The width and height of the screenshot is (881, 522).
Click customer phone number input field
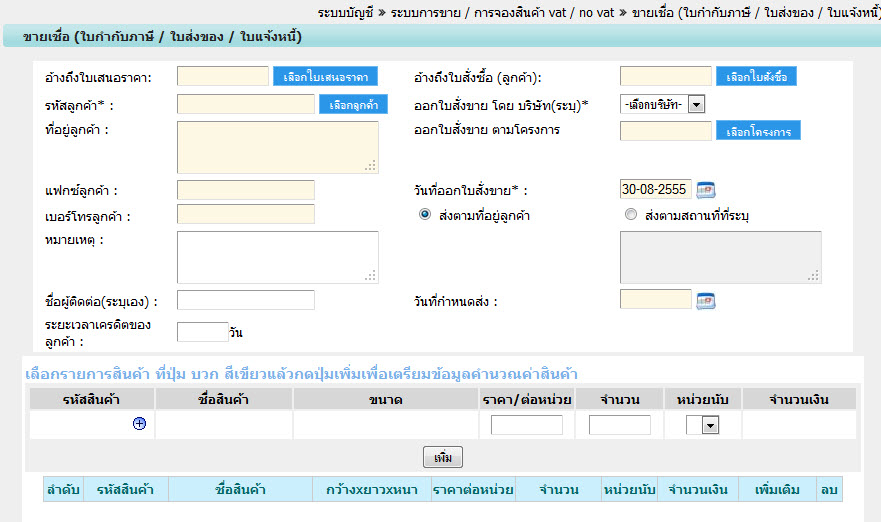point(246,214)
